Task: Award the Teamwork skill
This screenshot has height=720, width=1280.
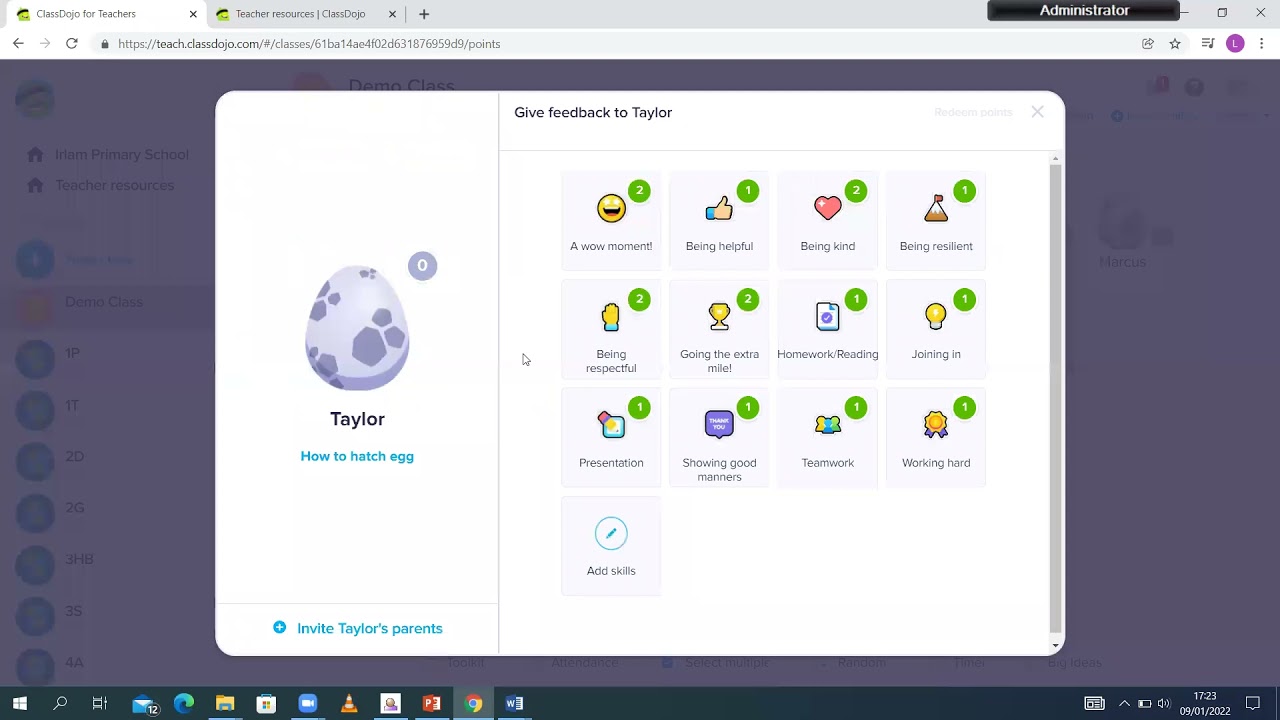Action: 827,437
